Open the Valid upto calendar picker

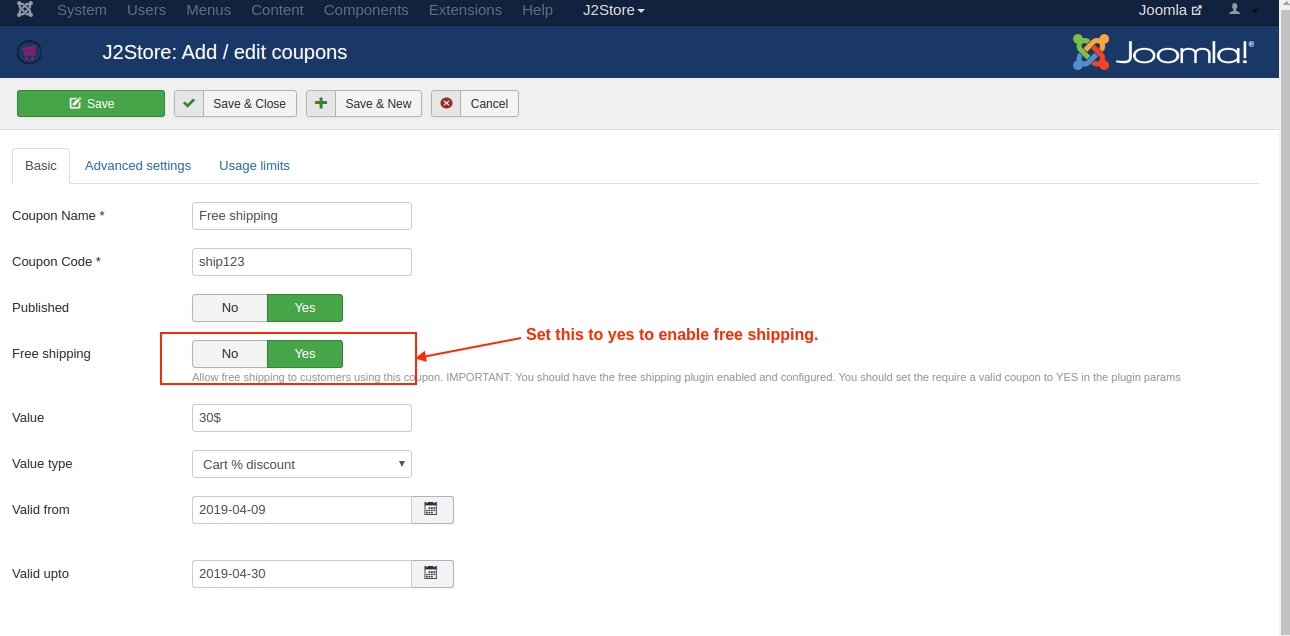click(432, 574)
